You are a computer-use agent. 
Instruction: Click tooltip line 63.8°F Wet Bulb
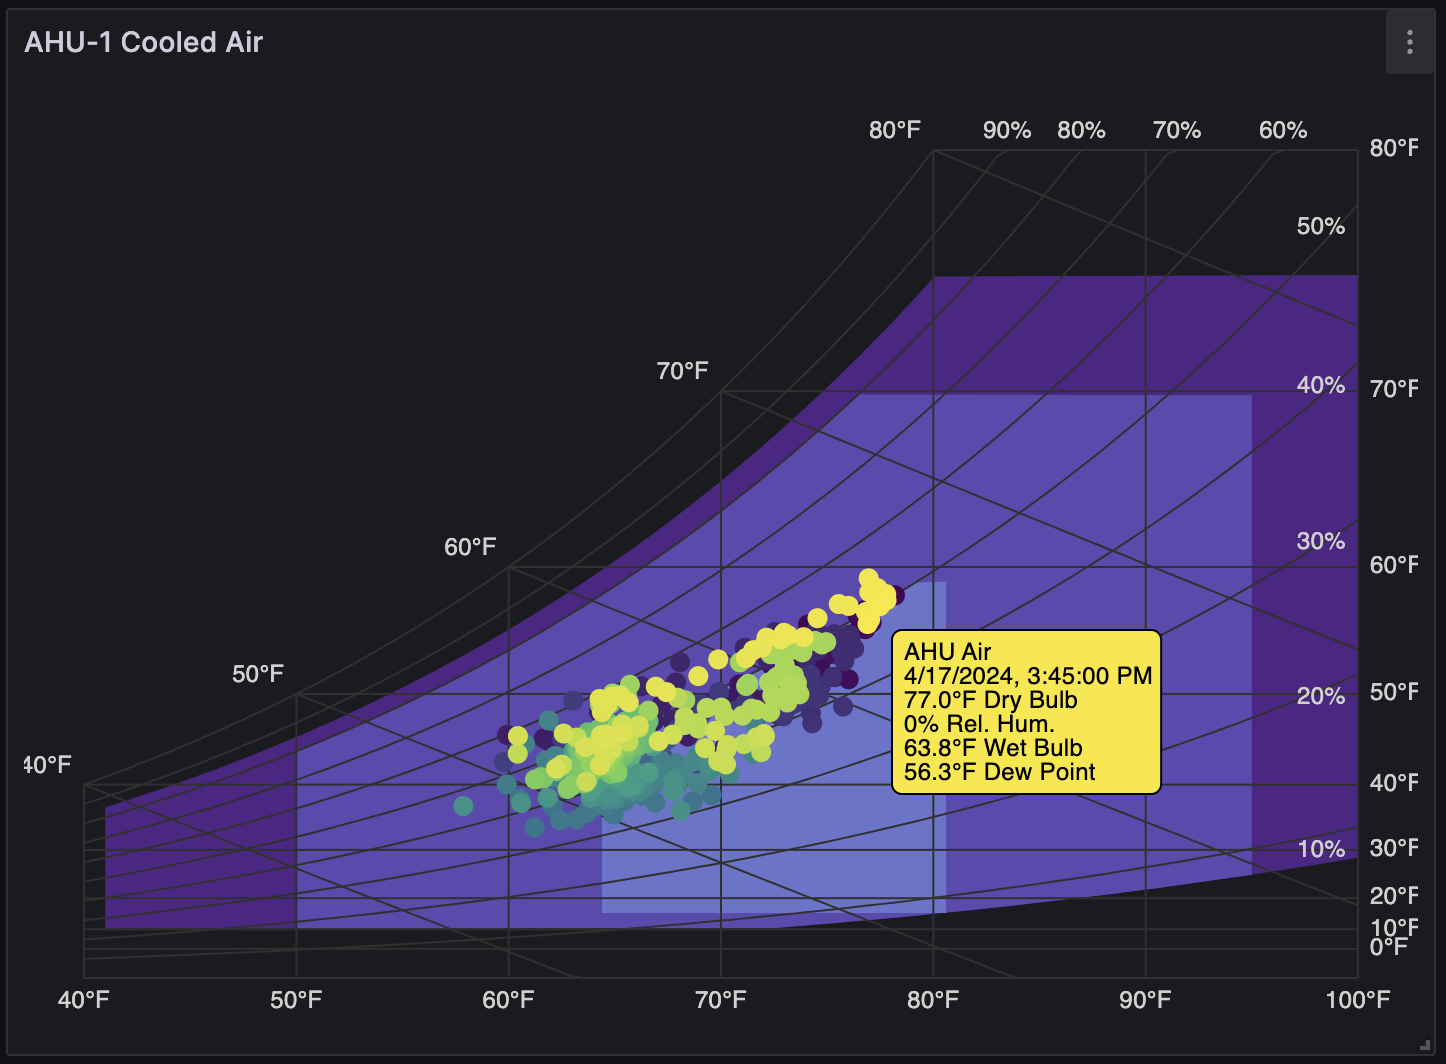[993, 748]
